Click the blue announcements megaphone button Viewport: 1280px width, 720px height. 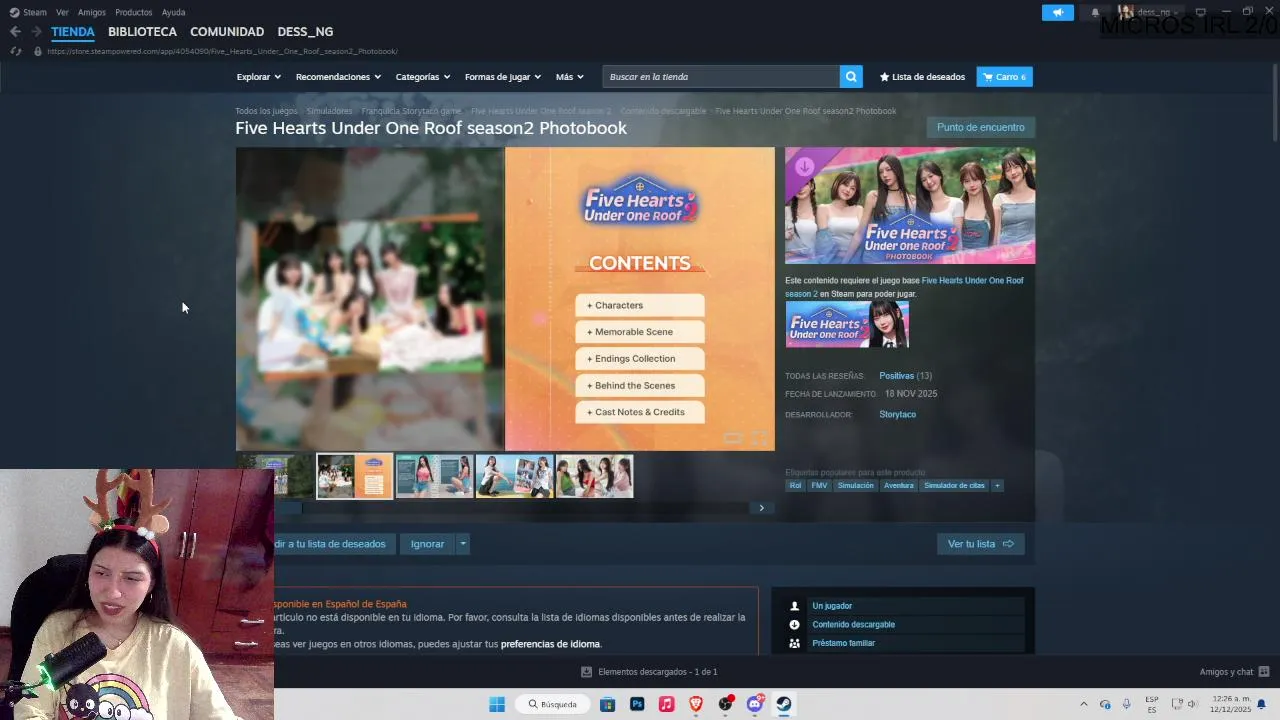1057,12
